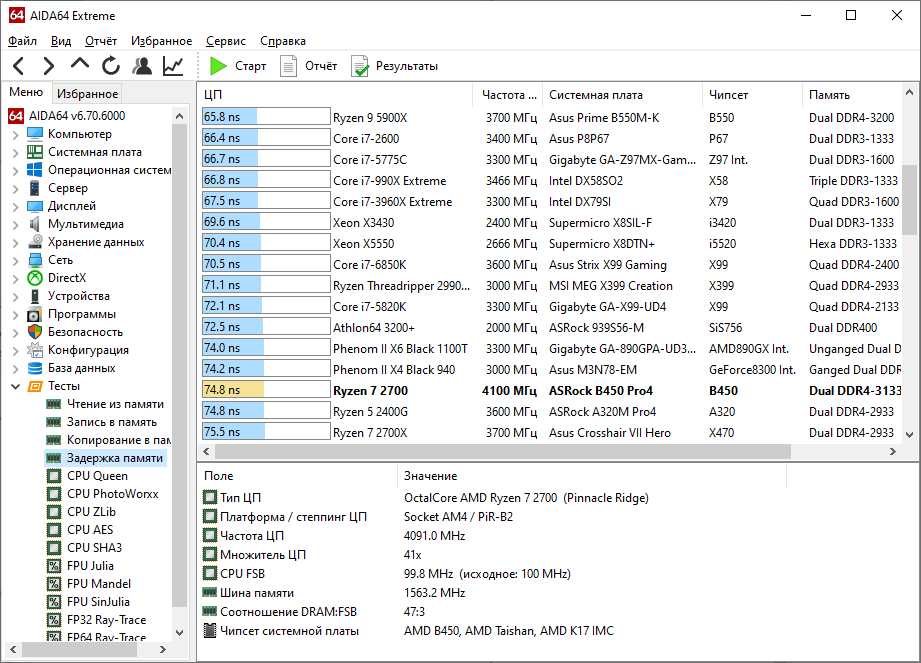Switch to the Меню sidebar tab

point(26,92)
